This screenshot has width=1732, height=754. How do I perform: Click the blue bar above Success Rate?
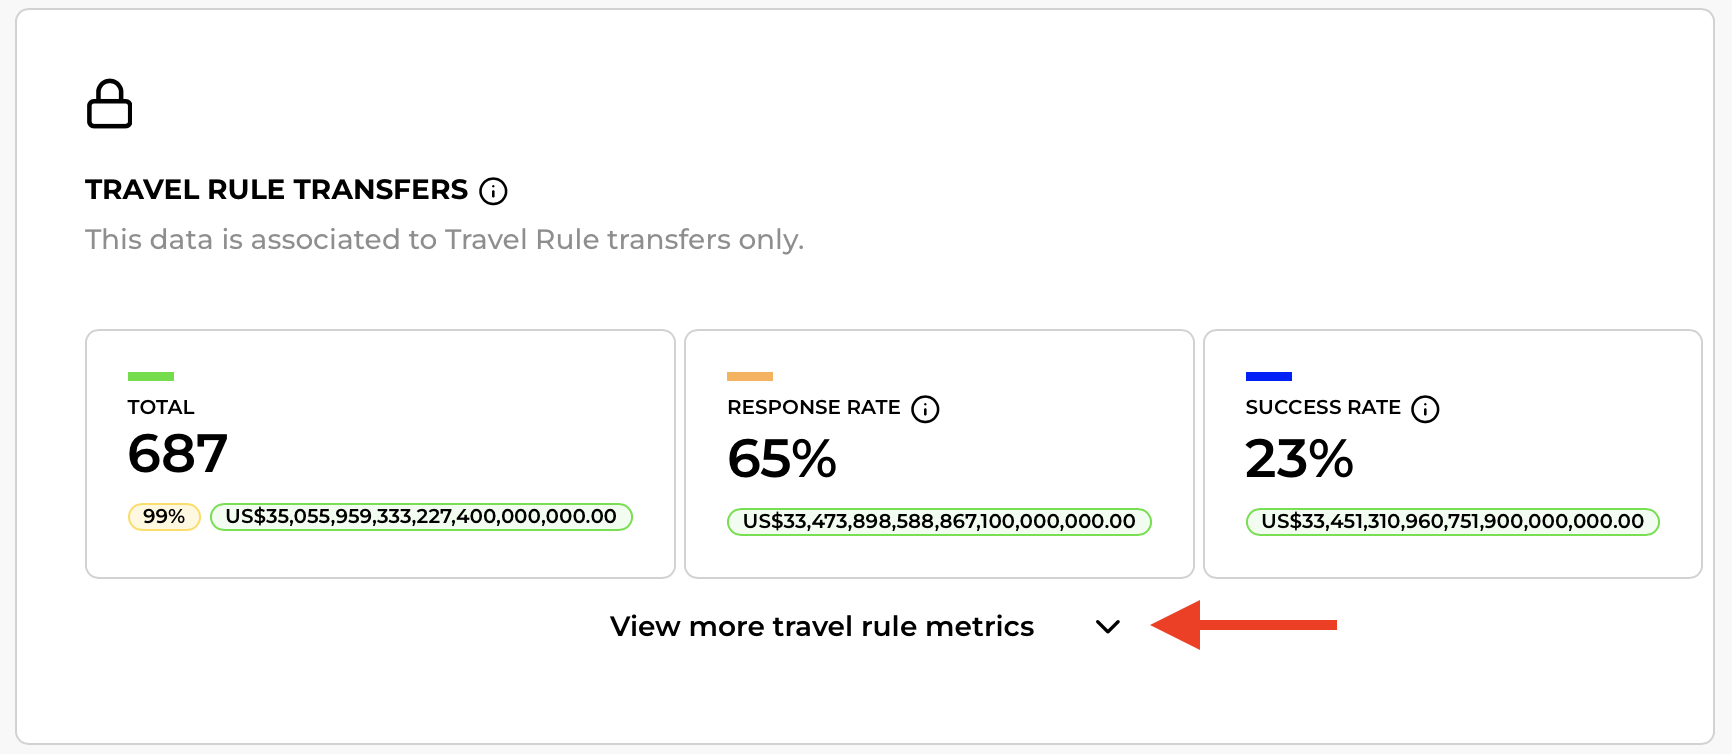[1269, 377]
